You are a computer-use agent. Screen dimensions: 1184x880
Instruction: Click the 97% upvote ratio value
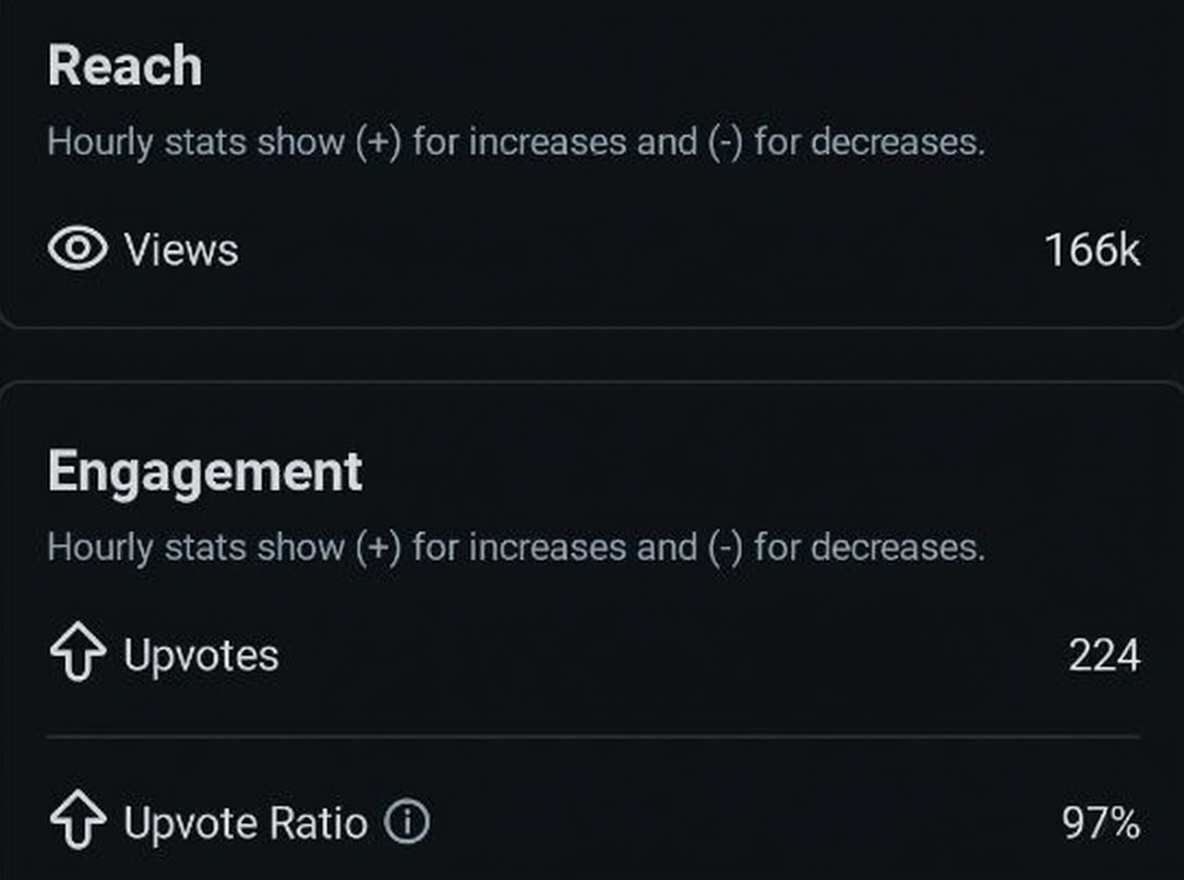point(1100,824)
